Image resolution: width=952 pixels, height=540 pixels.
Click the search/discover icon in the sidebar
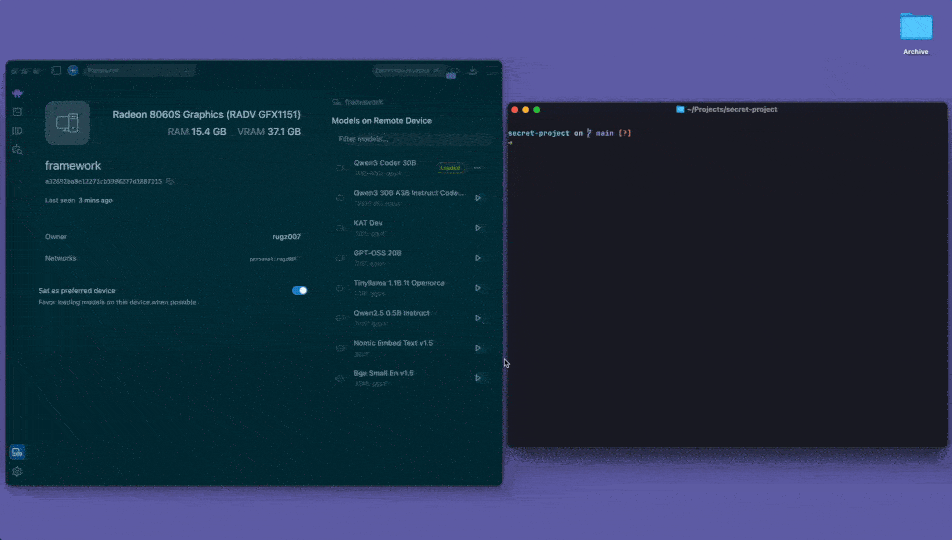(x=17, y=149)
